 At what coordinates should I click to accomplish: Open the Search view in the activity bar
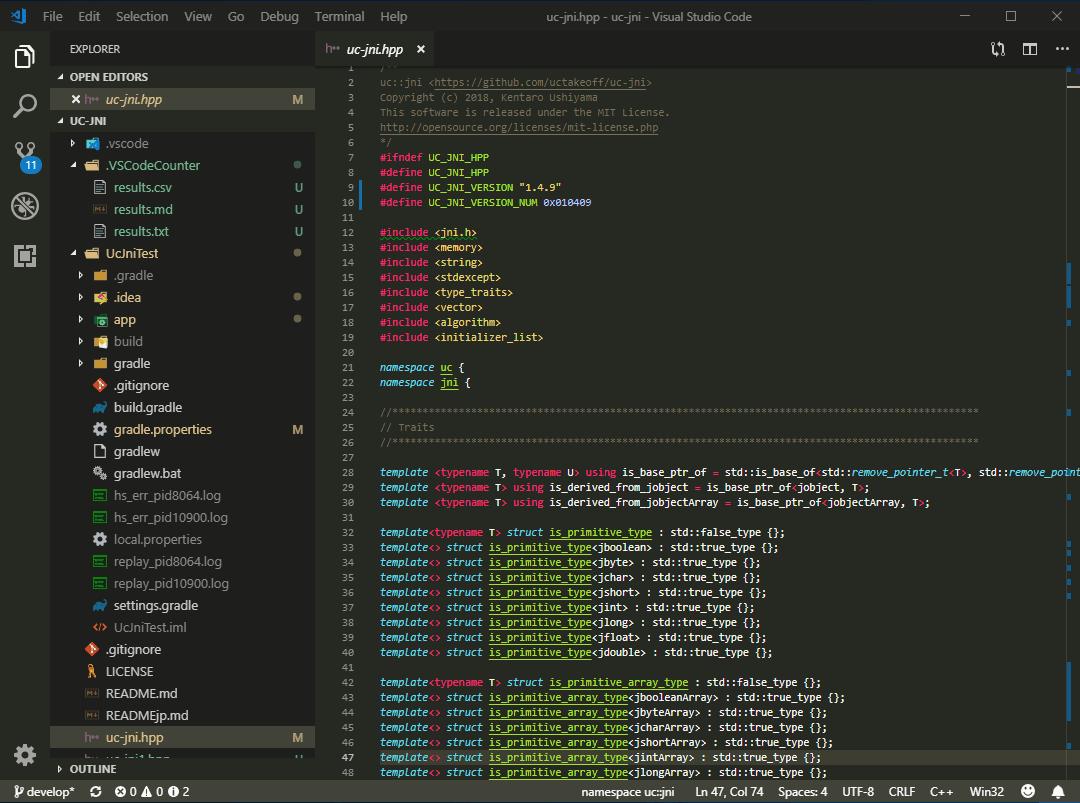[x=24, y=103]
